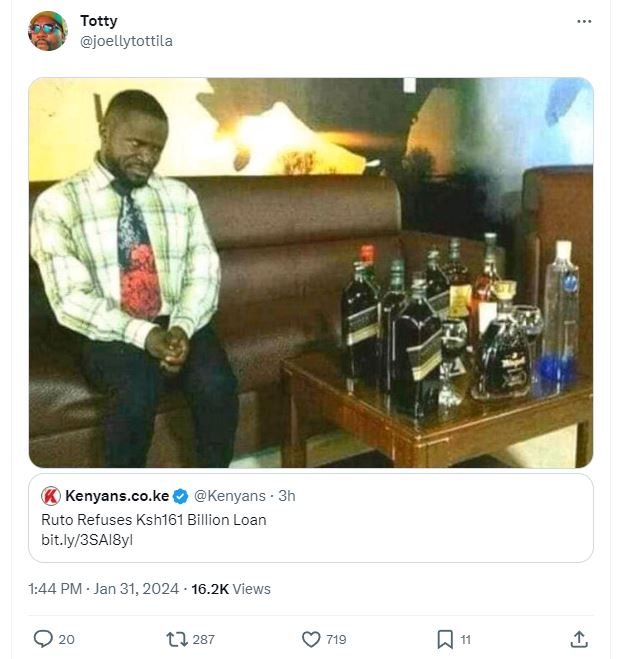Click the reply speech bubble icon
Image resolution: width=619 pixels, height=659 pixels.
pos(43,638)
